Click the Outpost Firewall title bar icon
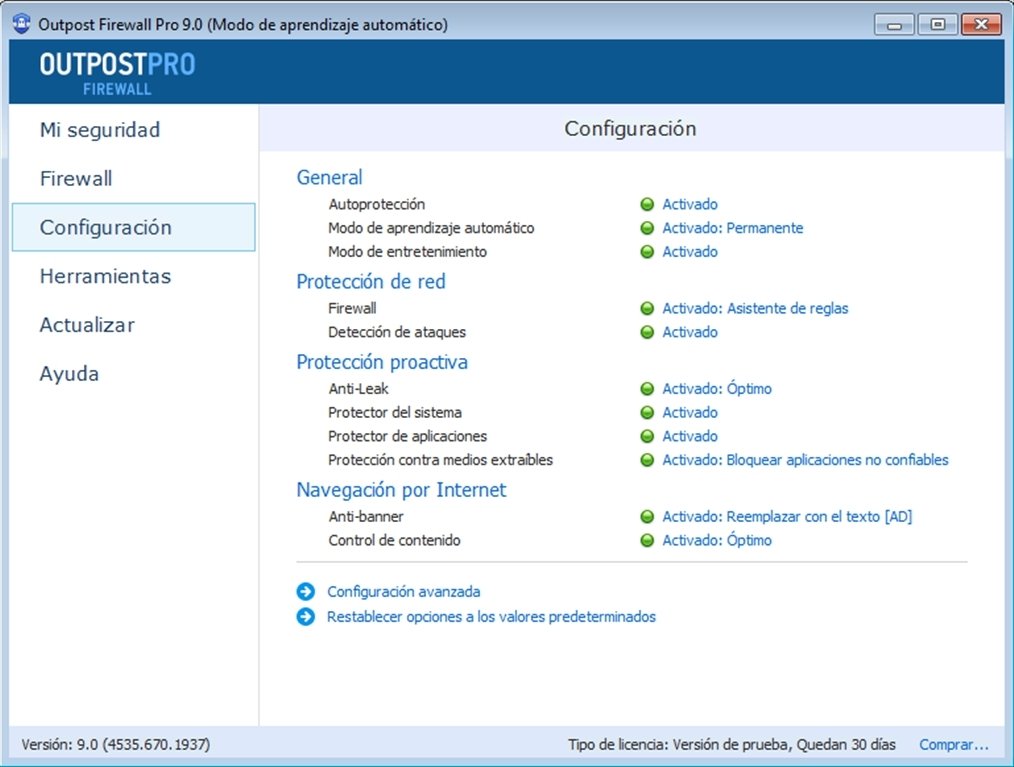 point(21,24)
